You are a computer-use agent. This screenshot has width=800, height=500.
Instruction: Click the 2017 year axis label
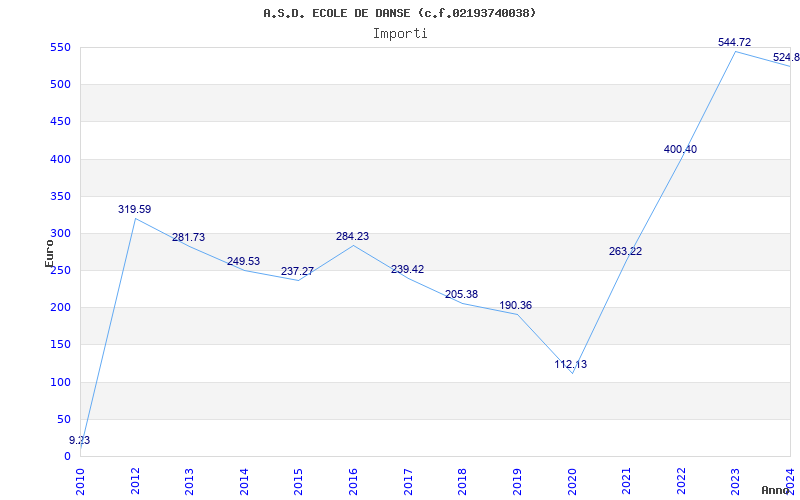pyautogui.click(x=408, y=482)
